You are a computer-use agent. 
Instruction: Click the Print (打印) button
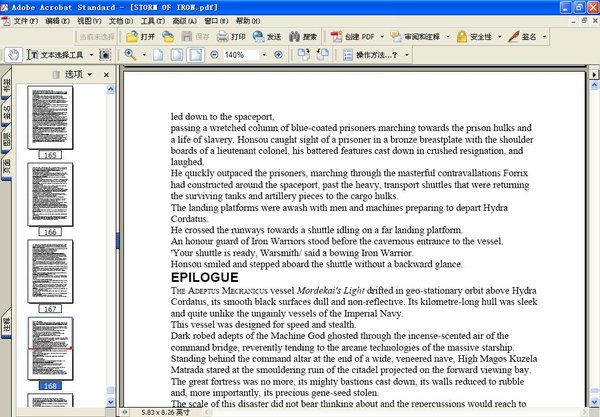click(x=231, y=37)
